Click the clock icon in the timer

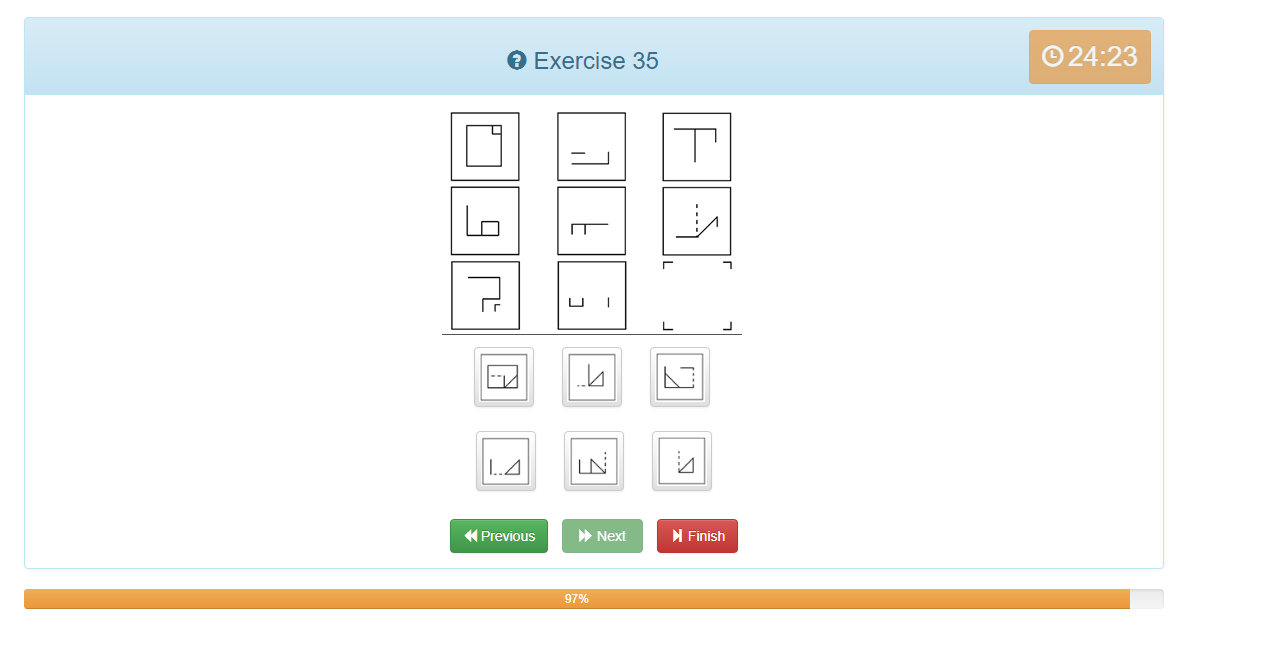pos(1052,57)
